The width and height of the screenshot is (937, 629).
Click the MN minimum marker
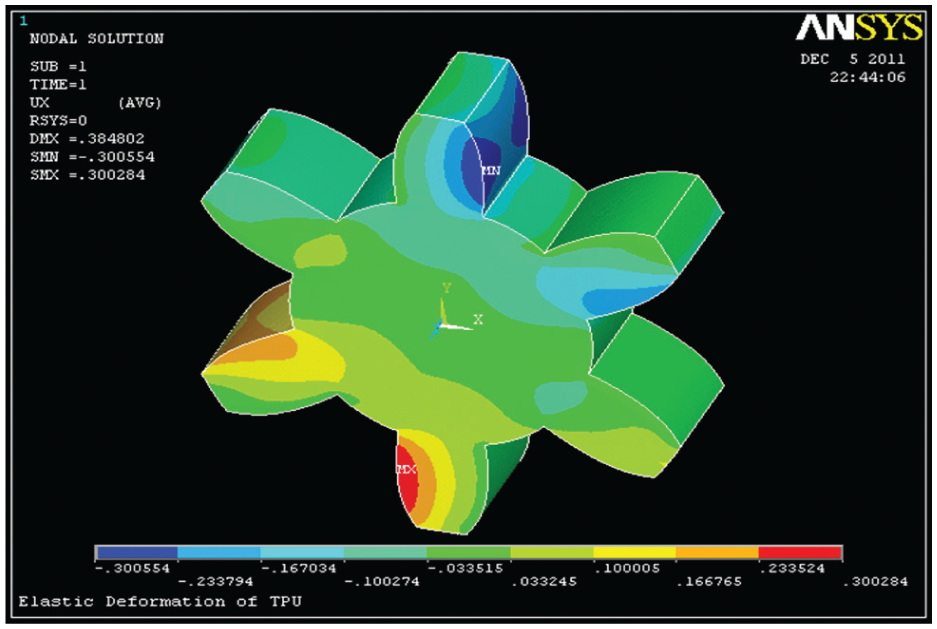(491, 171)
